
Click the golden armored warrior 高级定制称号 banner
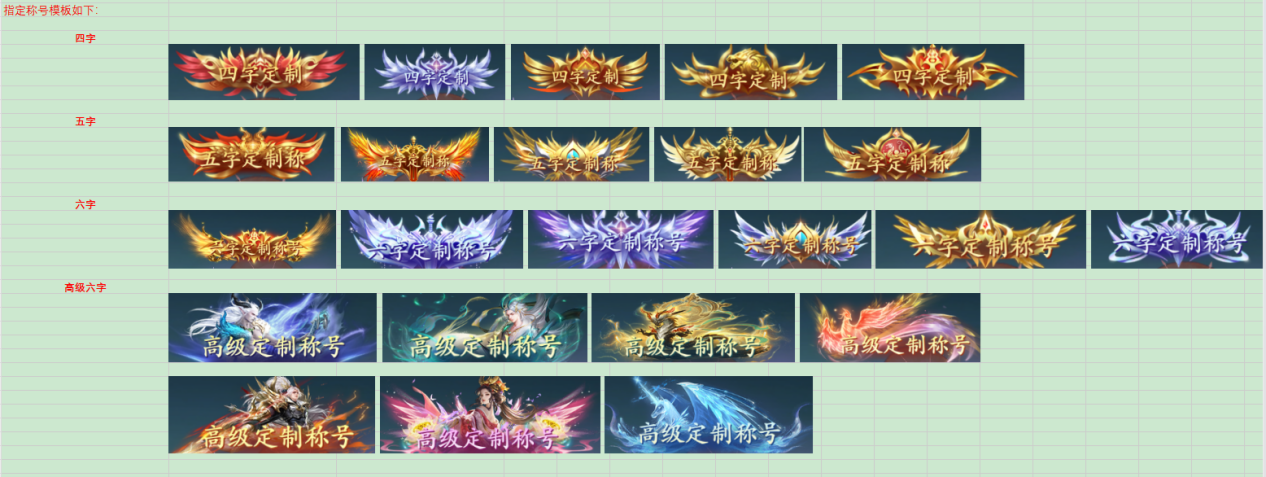coord(693,327)
